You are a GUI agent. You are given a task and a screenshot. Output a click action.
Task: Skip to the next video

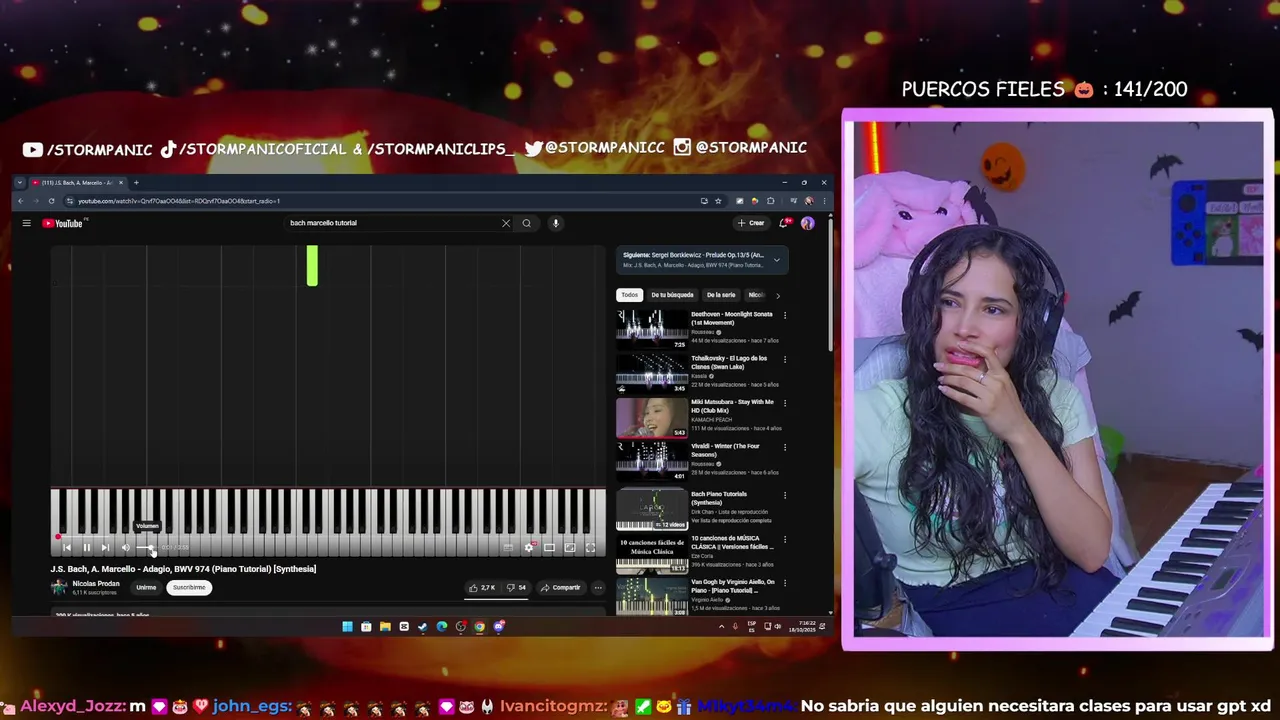(x=105, y=547)
